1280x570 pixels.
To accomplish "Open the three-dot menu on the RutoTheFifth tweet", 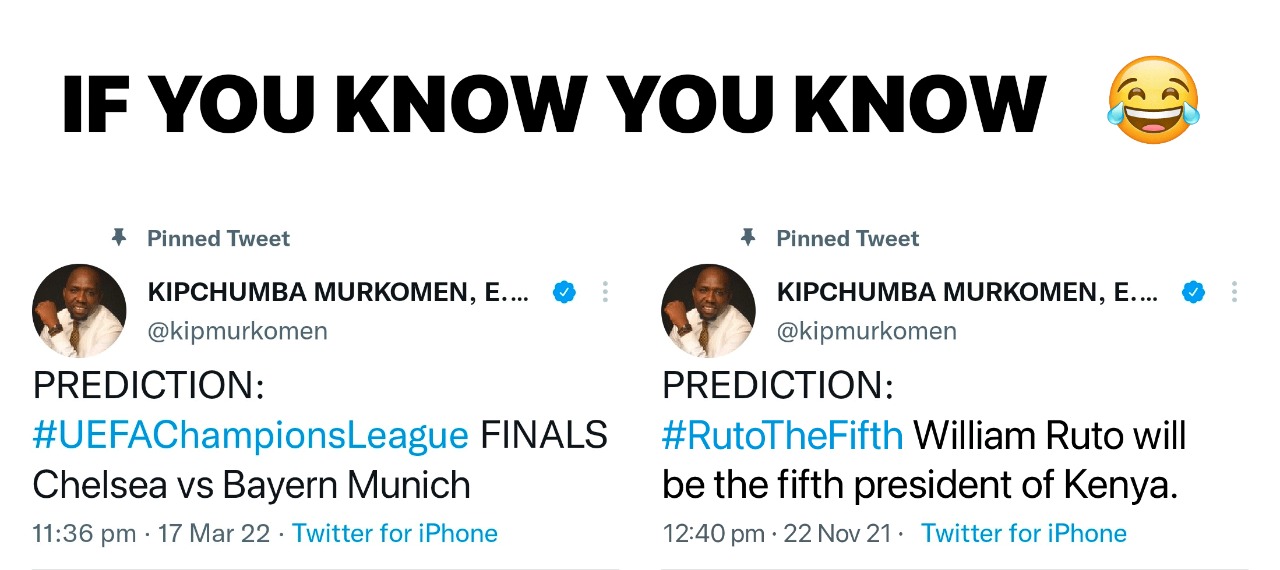I will (1235, 292).
